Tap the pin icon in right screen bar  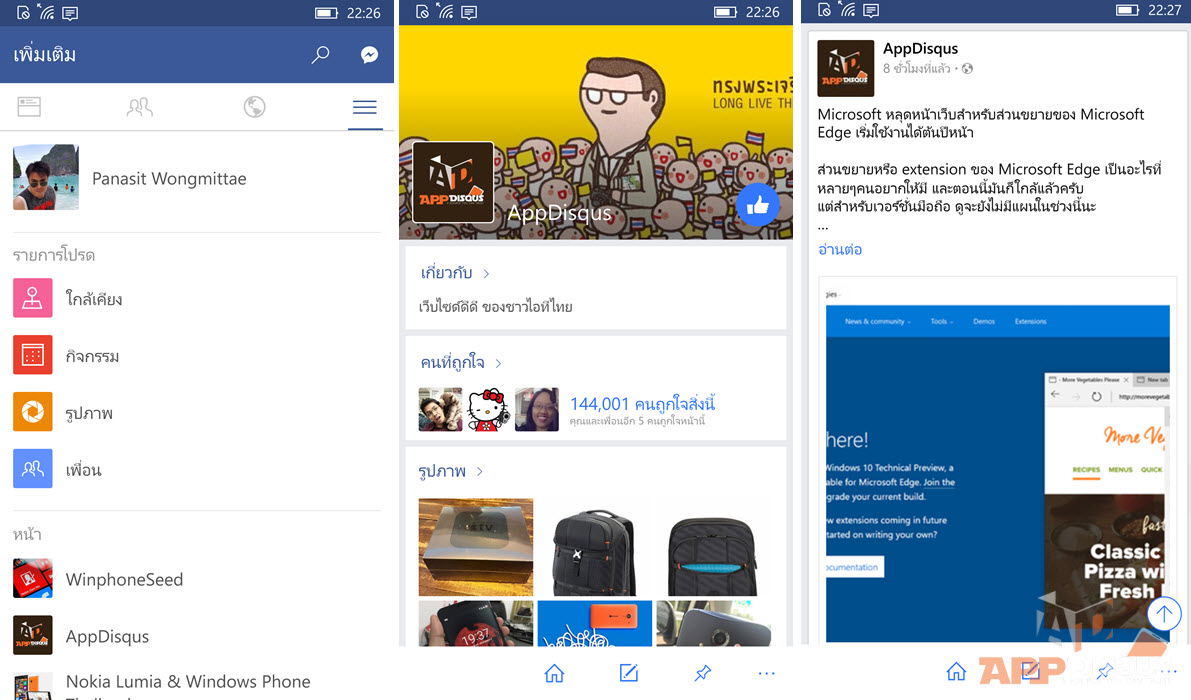pyautogui.click(x=1105, y=671)
